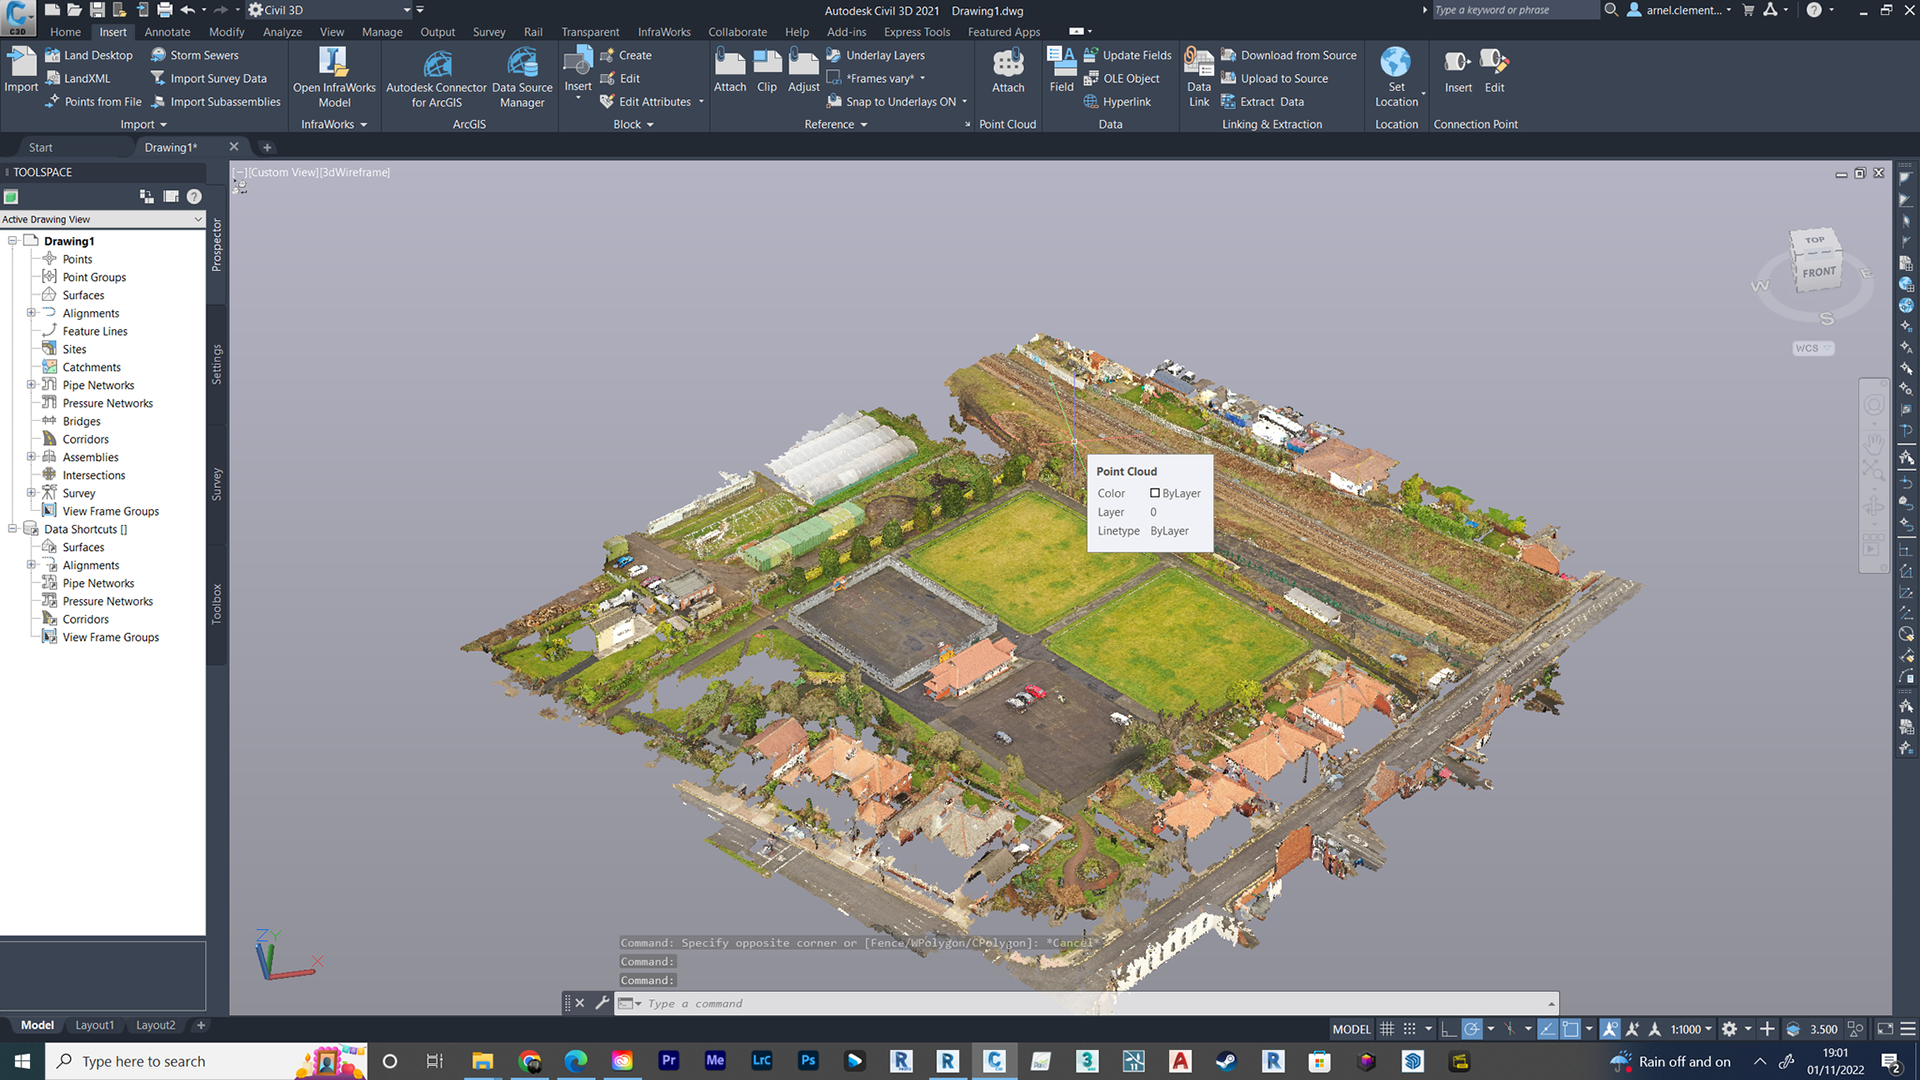Image resolution: width=1920 pixels, height=1080 pixels.
Task: Expand the Survey tree node
Action: pyautogui.click(x=31, y=493)
